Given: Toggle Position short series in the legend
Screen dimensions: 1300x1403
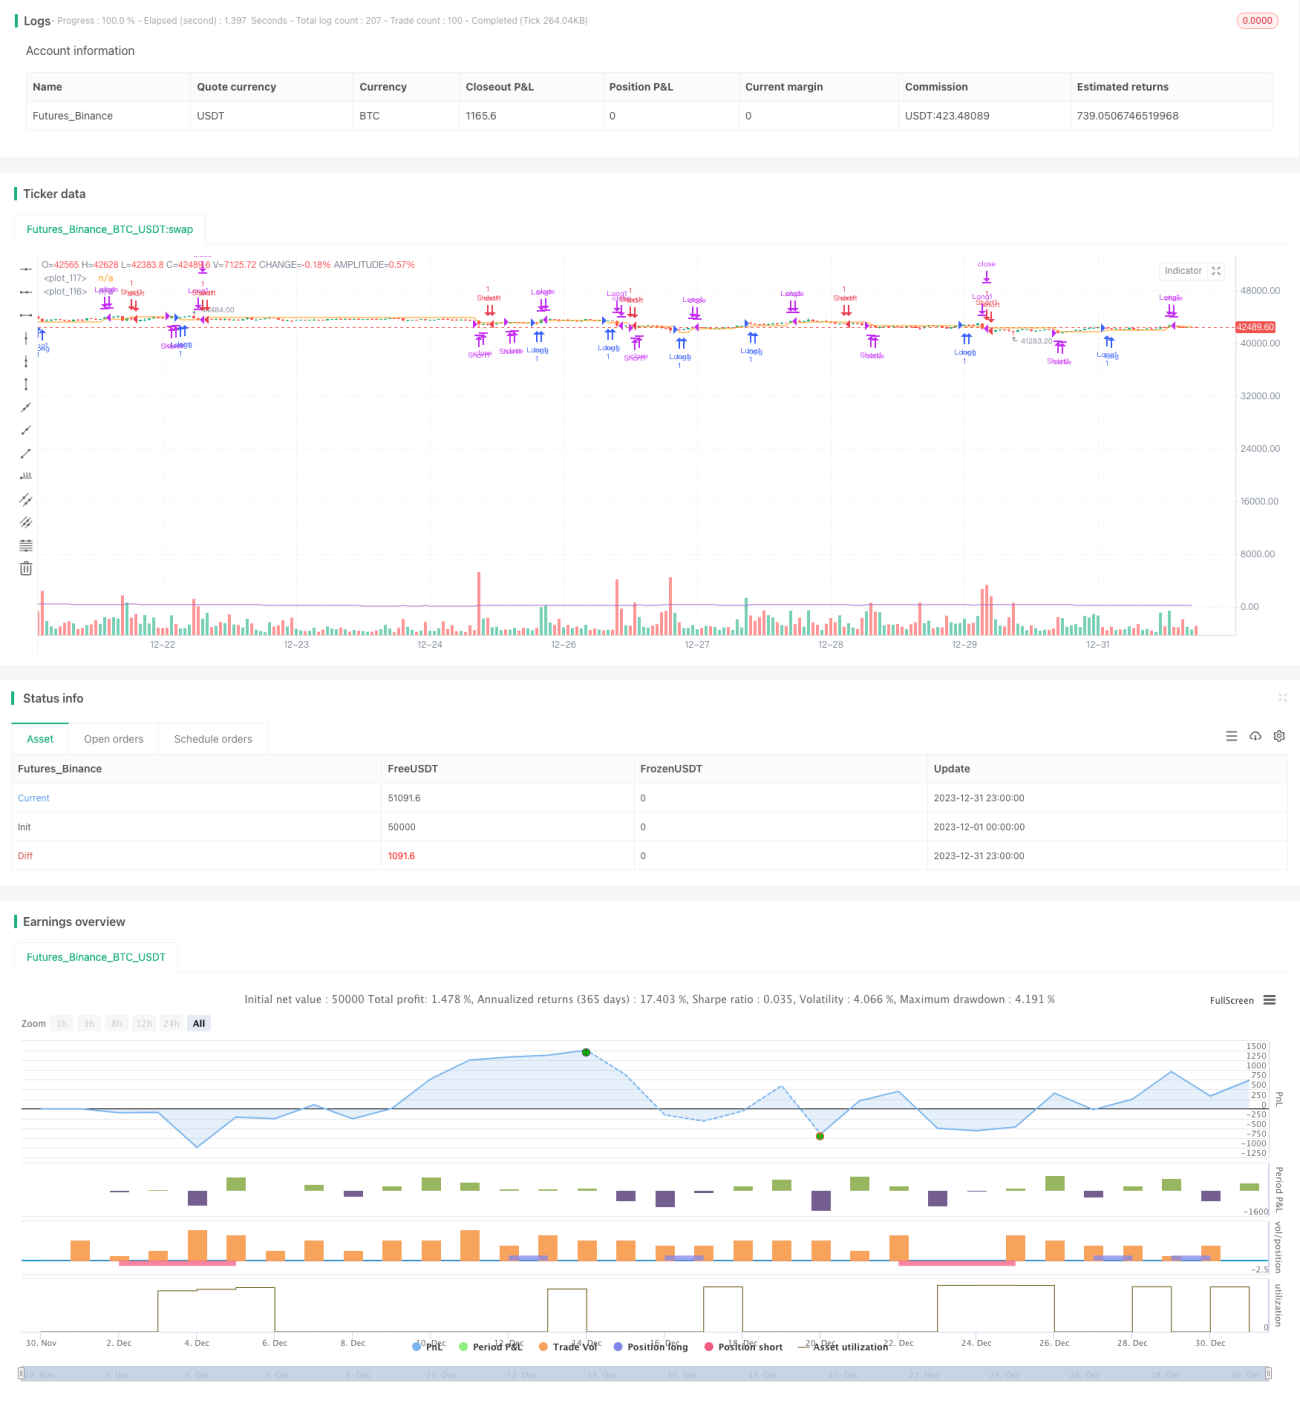Looking at the screenshot, I should click(x=743, y=1347).
